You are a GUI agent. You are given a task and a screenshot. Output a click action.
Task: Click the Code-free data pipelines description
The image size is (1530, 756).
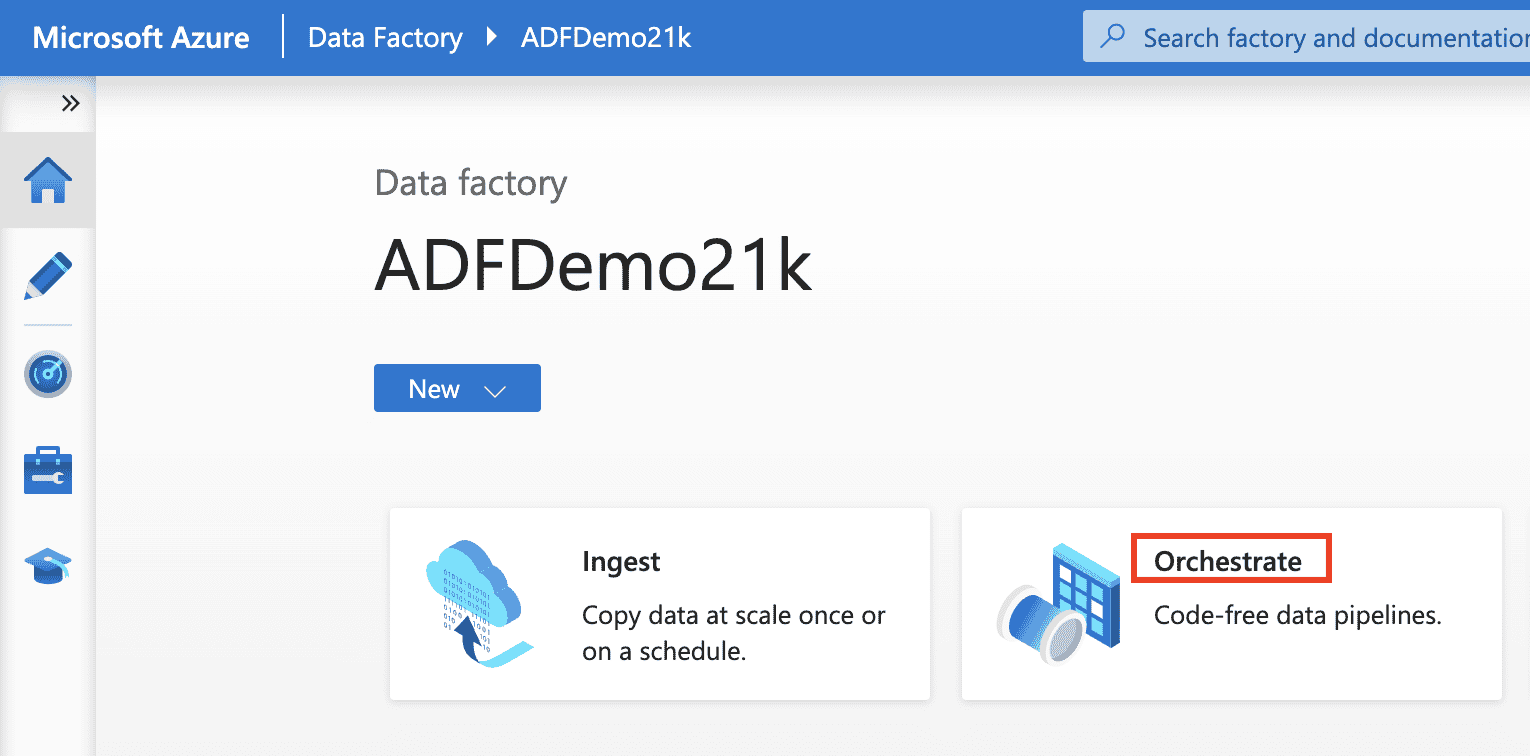(x=1297, y=615)
